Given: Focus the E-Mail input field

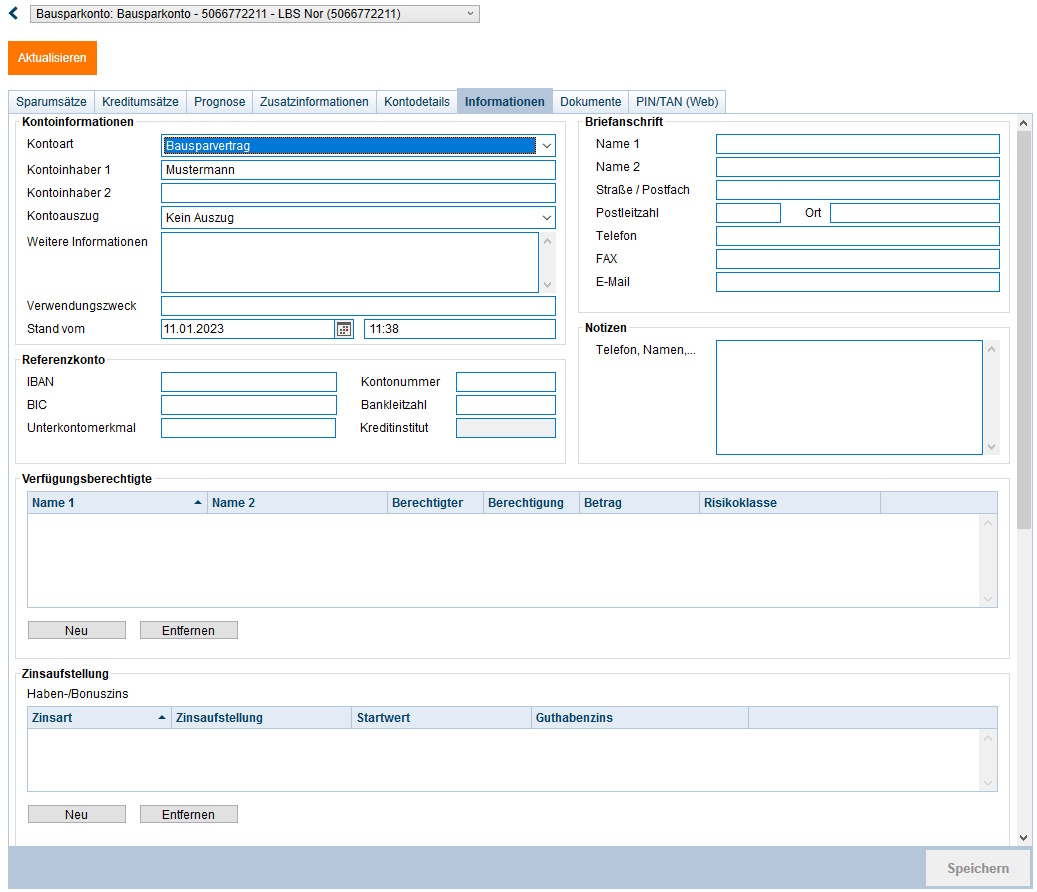Looking at the screenshot, I should [857, 282].
